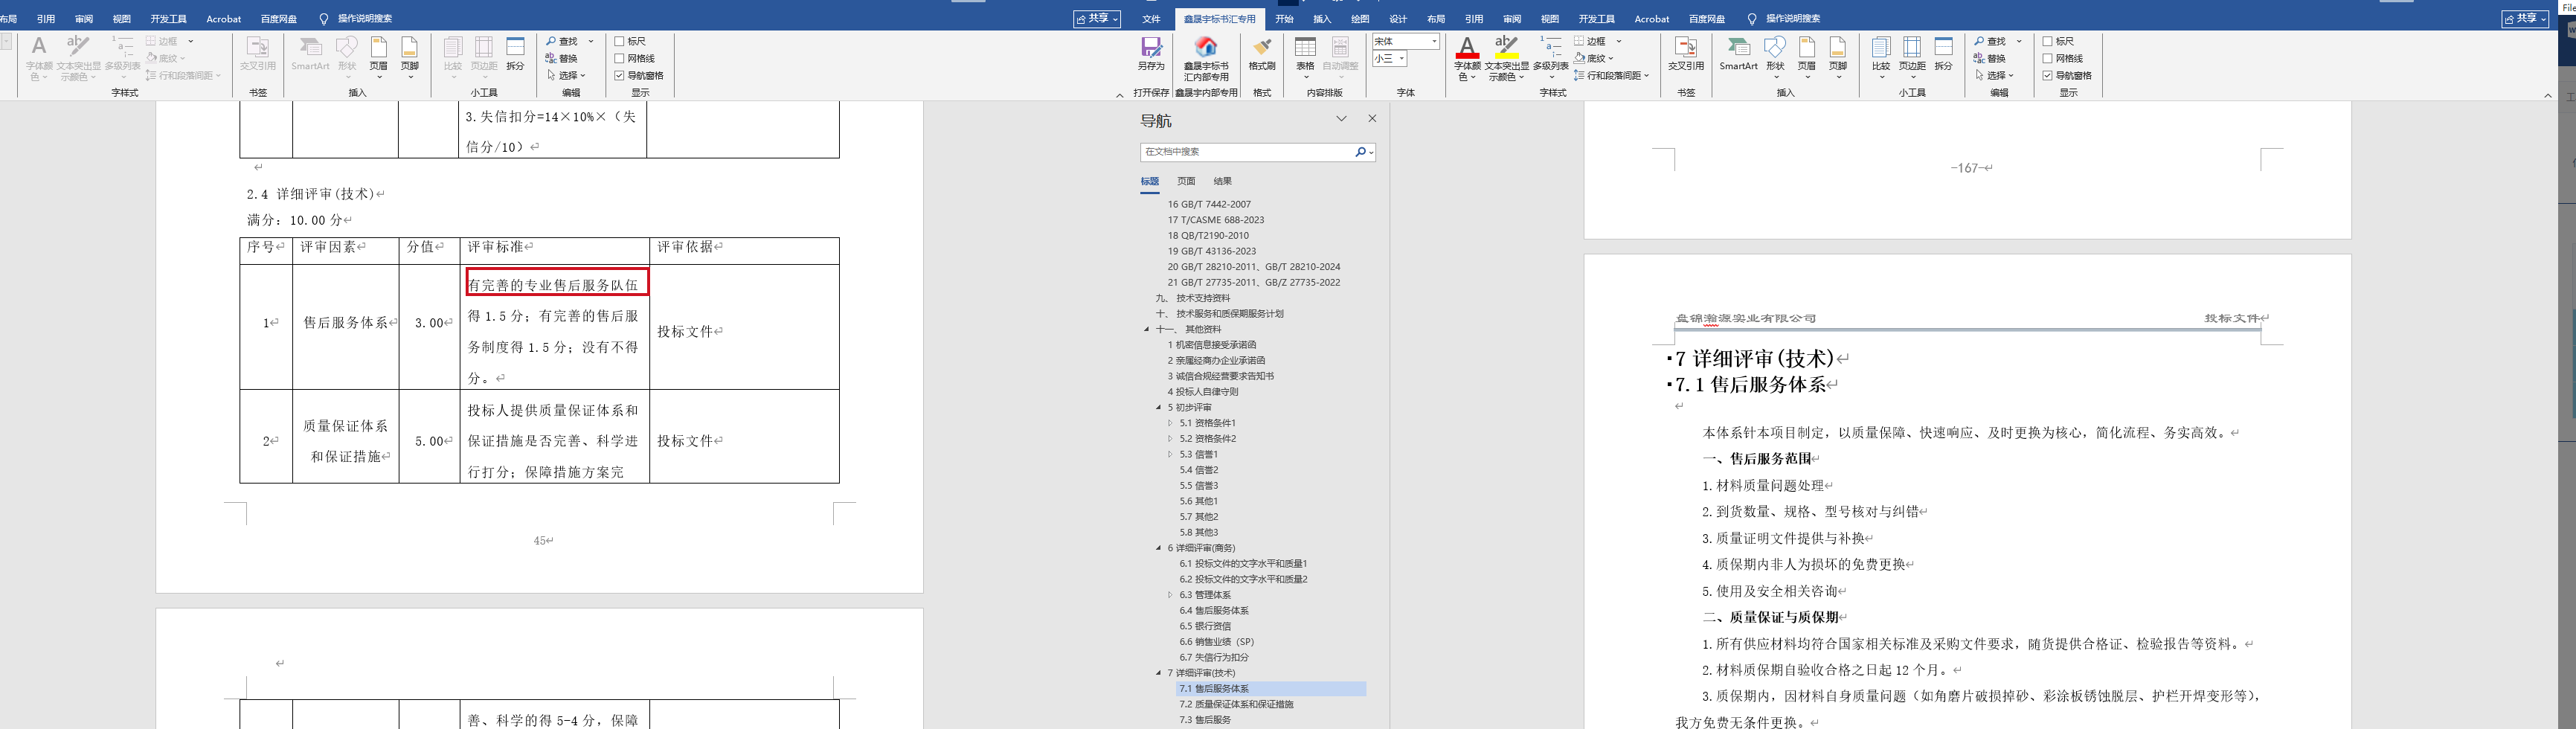Click 另存为 icon in right Word window
The height and width of the screenshot is (729, 2576).
coord(1151,54)
